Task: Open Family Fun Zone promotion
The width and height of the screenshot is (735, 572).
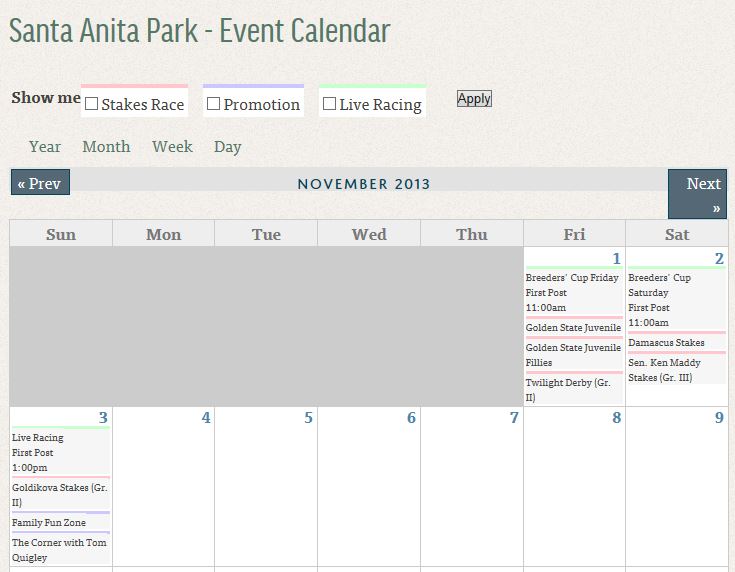Action: pos(49,522)
